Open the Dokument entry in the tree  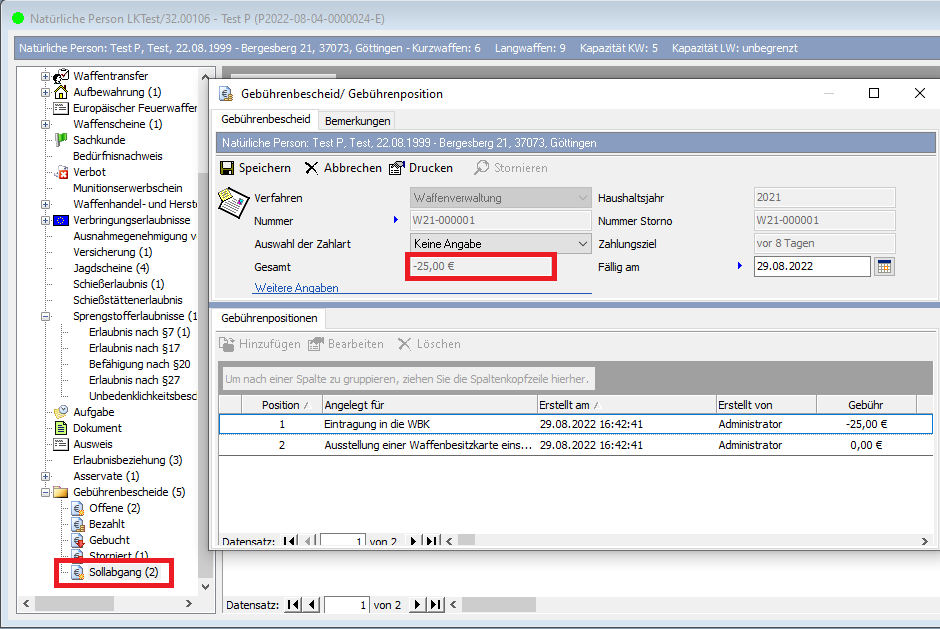(x=97, y=428)
